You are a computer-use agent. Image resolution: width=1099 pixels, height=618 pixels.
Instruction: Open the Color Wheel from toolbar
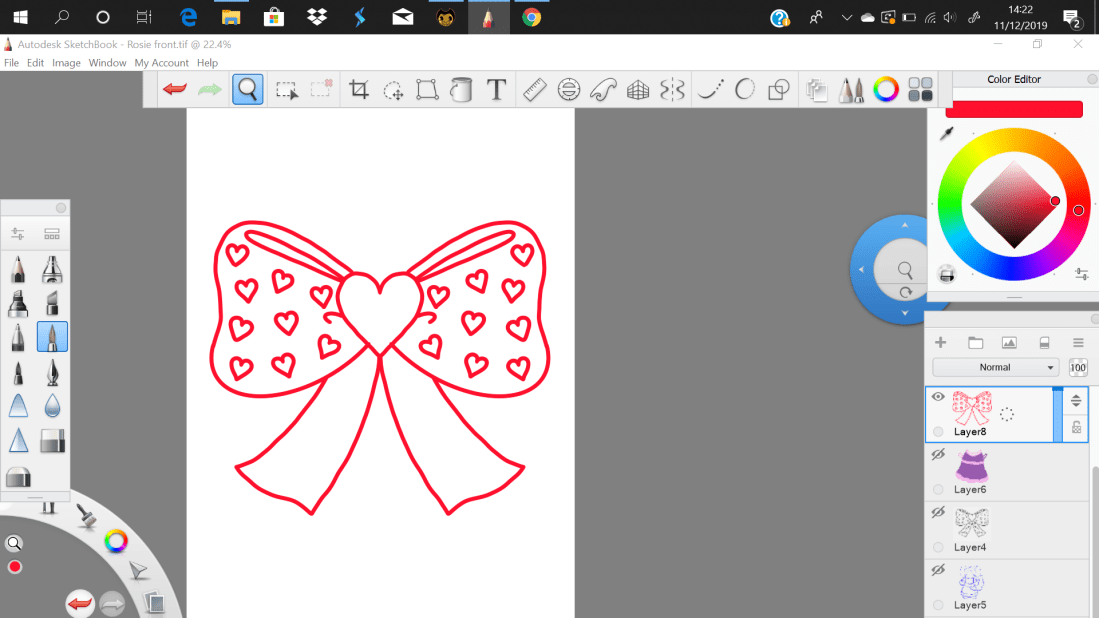[x=886, y=90]
